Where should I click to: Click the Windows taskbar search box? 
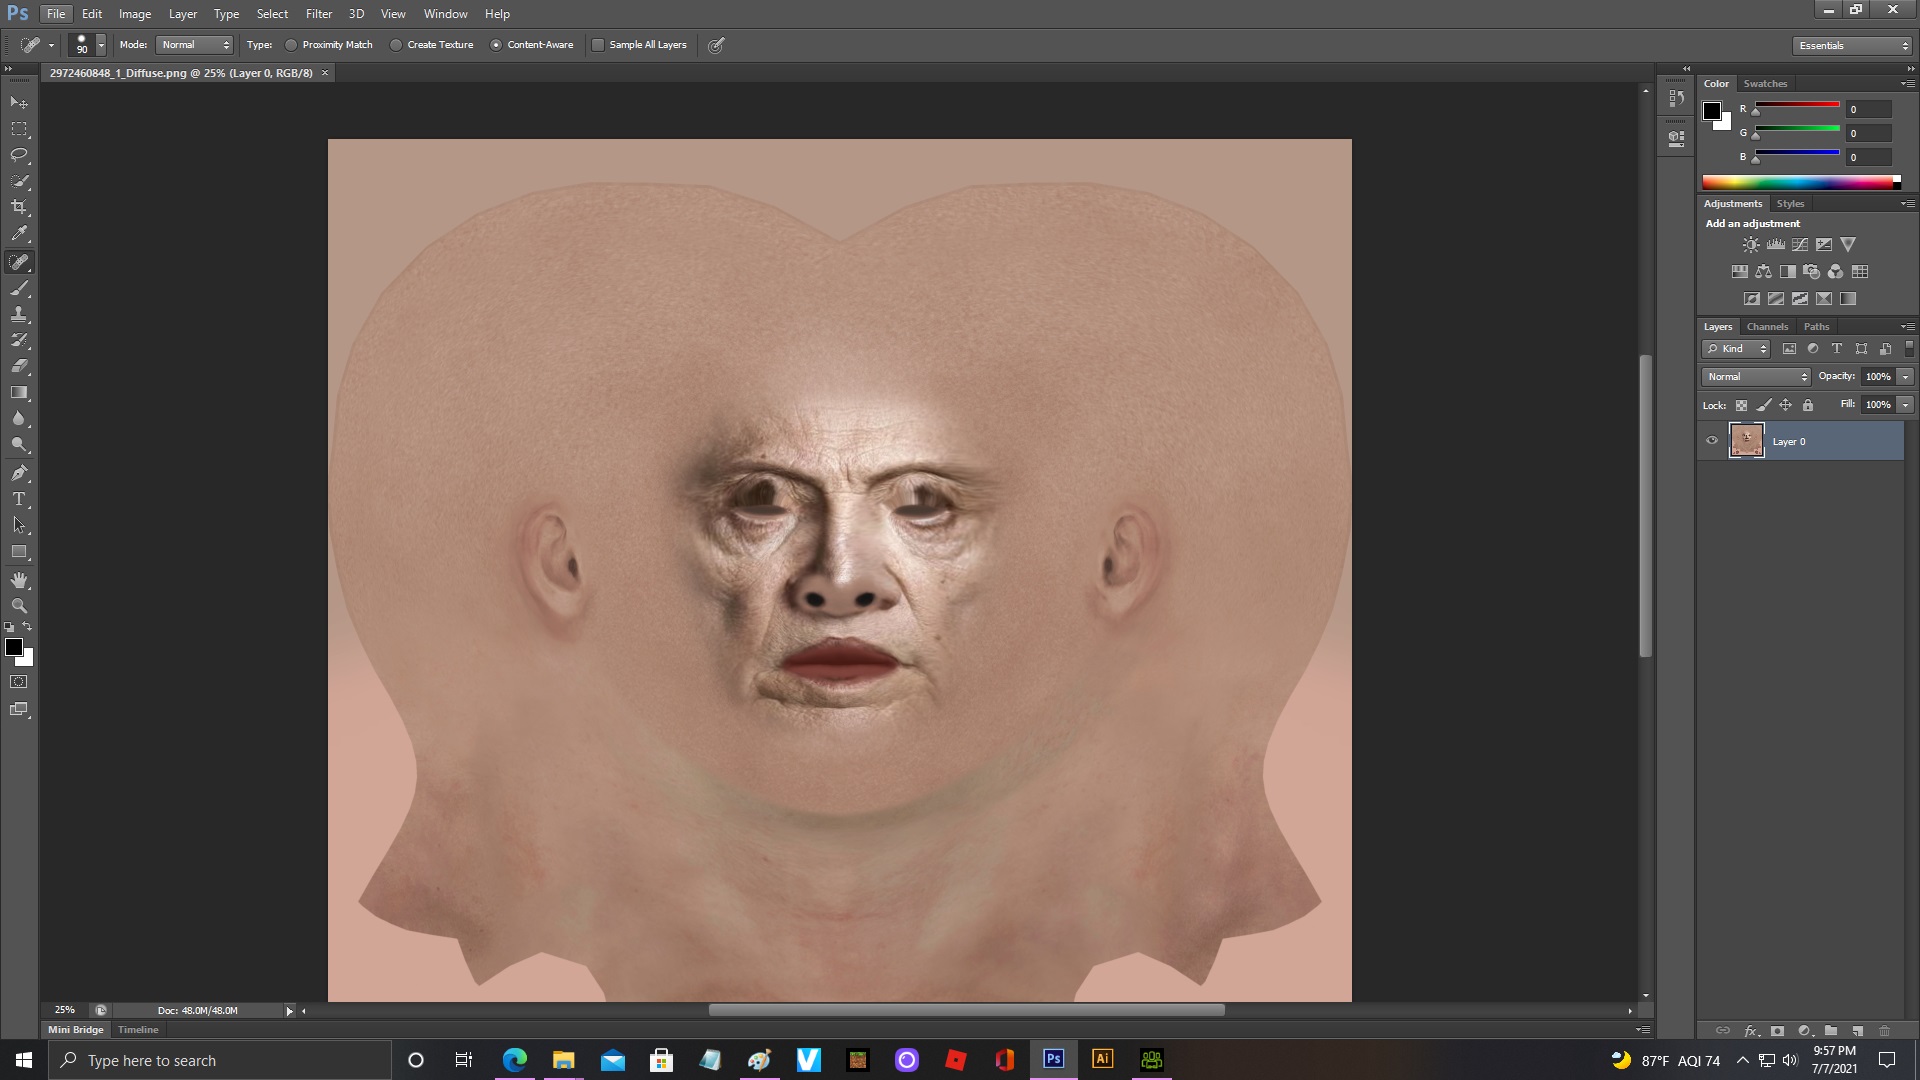click(220, 1060)
